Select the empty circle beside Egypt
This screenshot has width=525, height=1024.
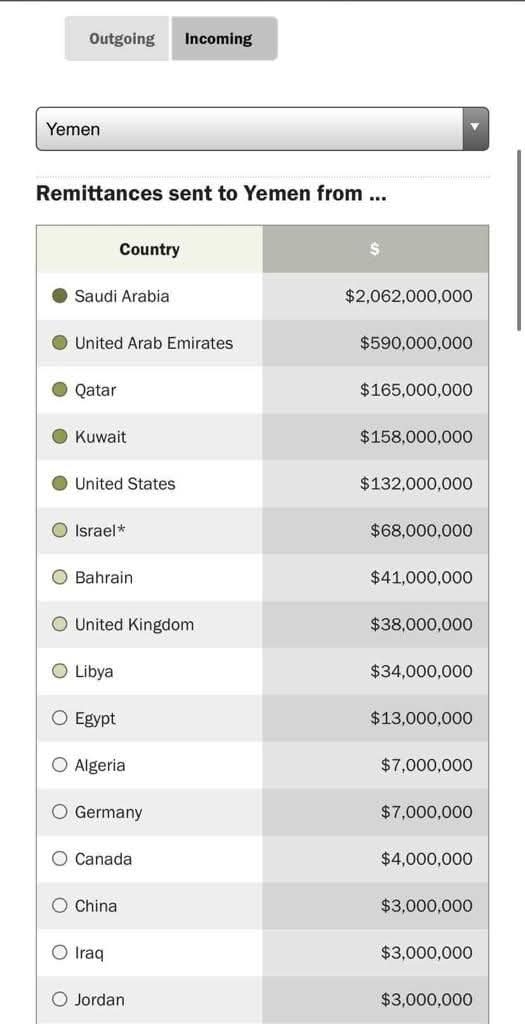tap(59, 718)
